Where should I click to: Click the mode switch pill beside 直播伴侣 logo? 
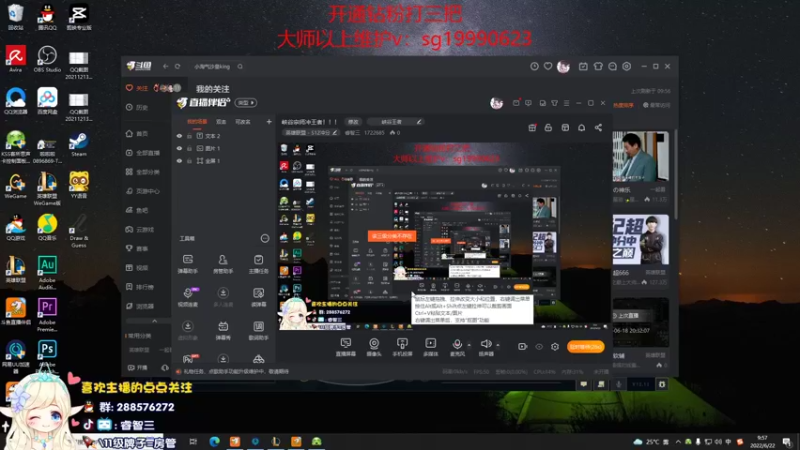point(246,103)
